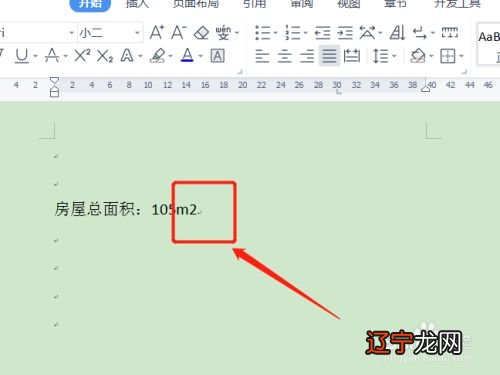
Task: Click the clear formatting eraser icon
Action: (202, 33)
